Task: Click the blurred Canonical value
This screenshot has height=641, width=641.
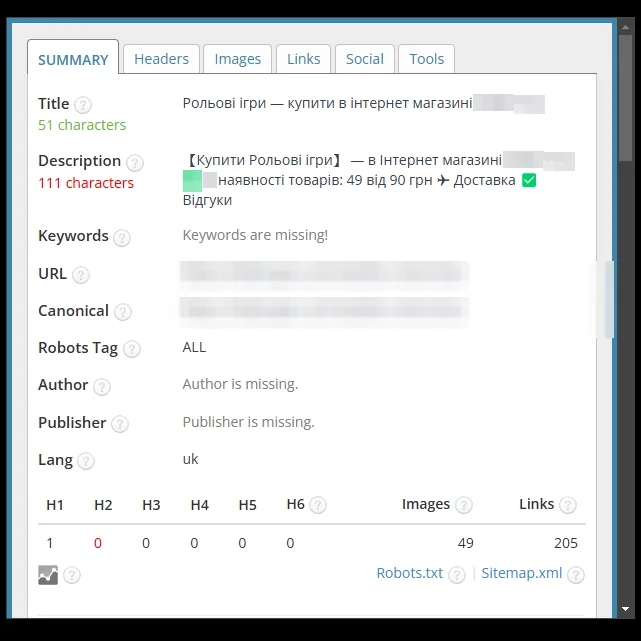Action: click(325, 312)
